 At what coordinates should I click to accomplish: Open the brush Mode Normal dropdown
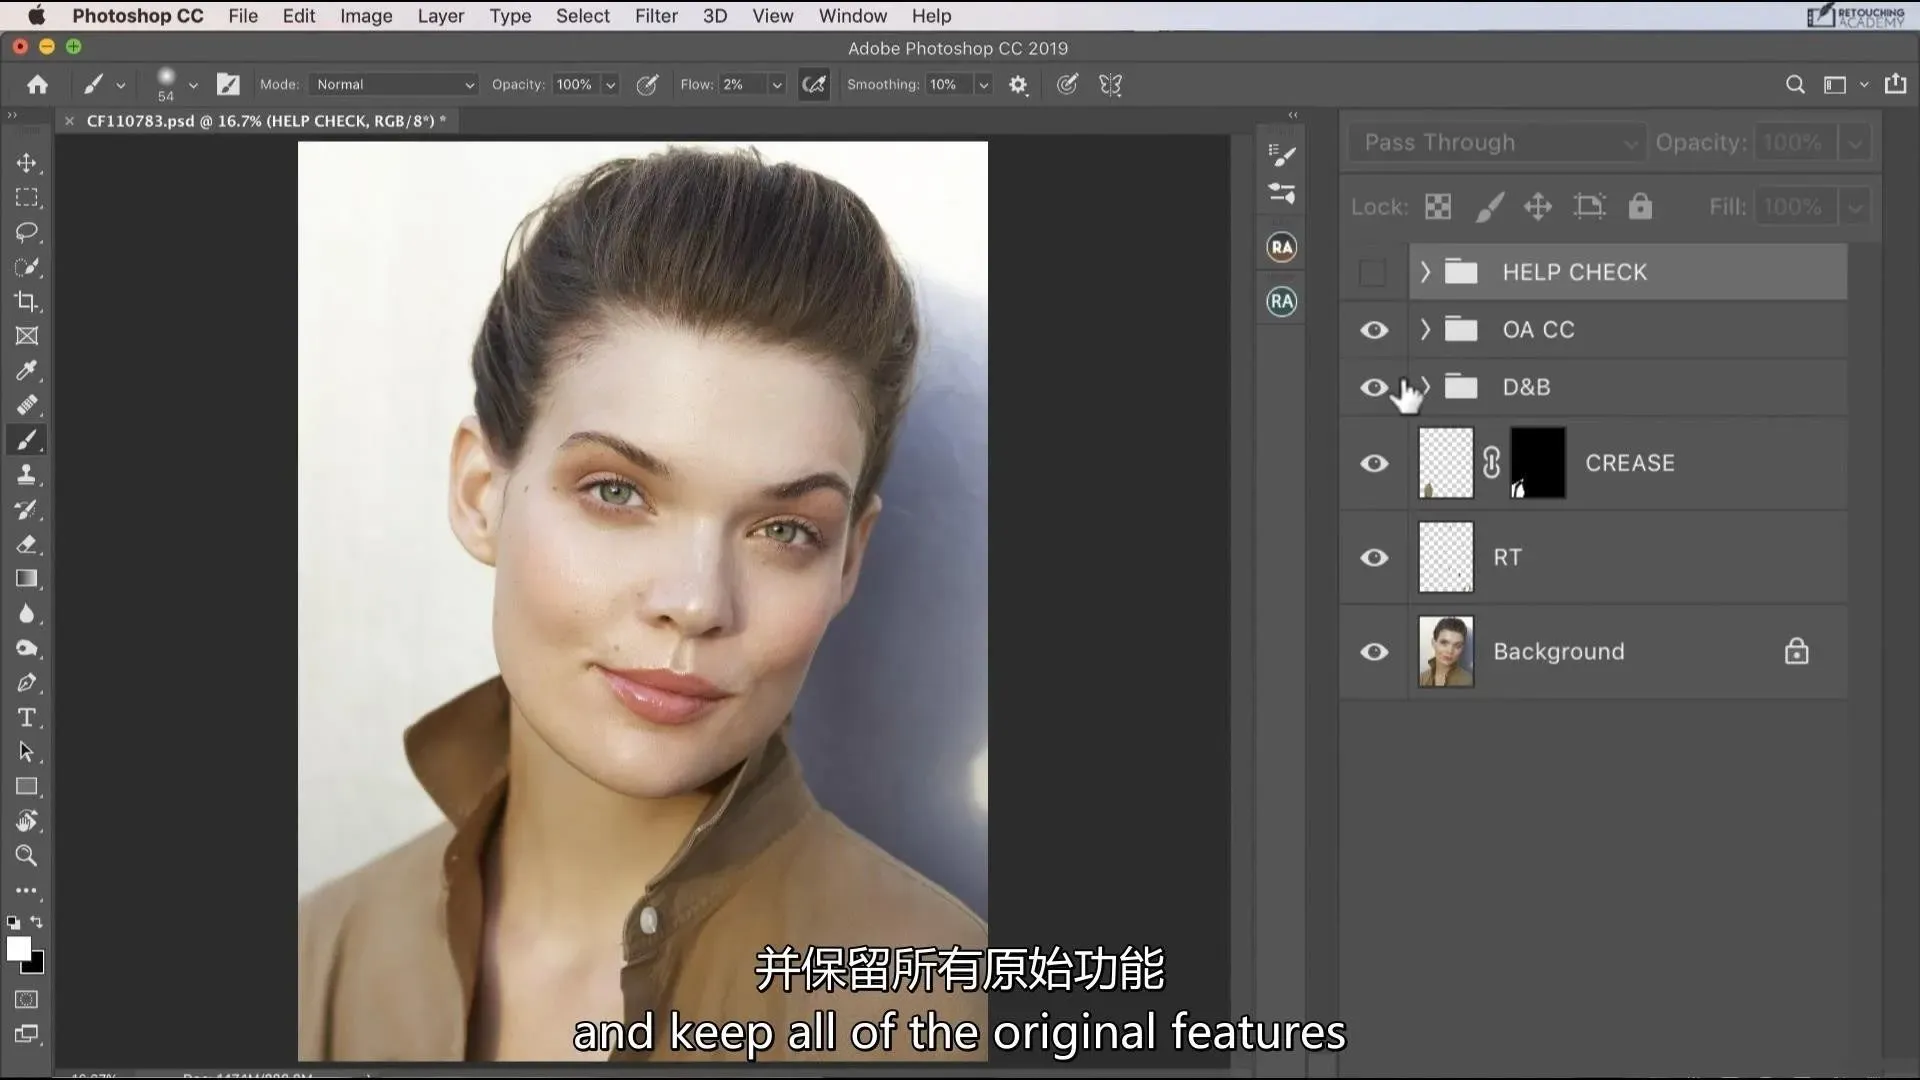coord(394,85)
